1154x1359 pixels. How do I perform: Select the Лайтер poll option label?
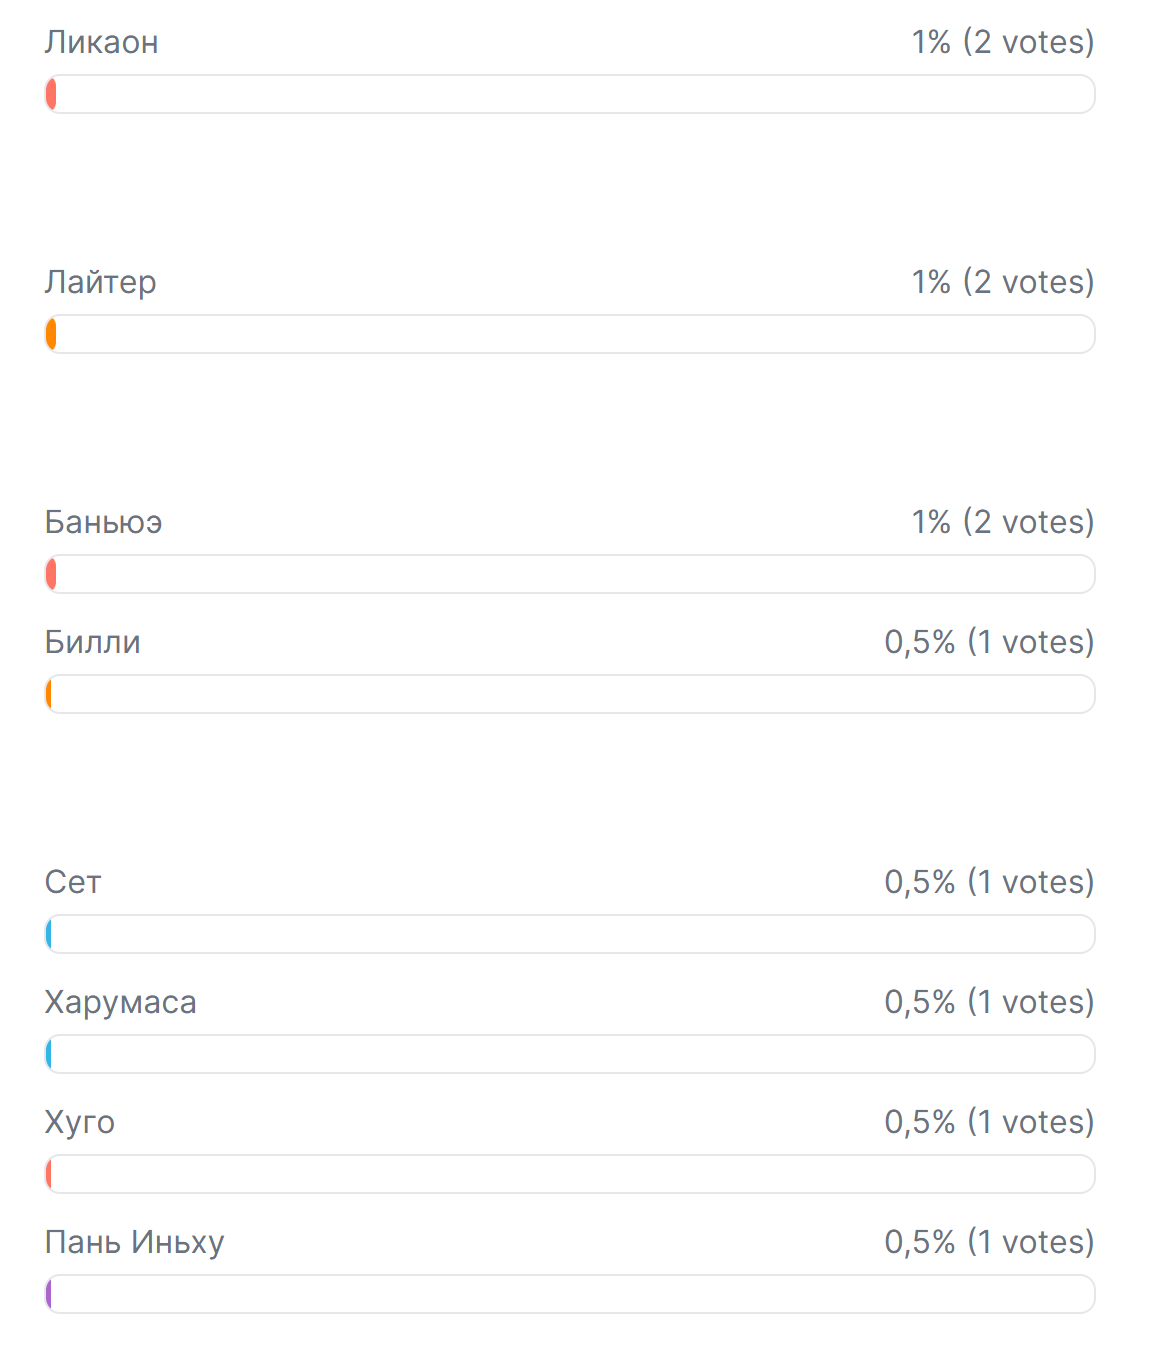[100, 282]
